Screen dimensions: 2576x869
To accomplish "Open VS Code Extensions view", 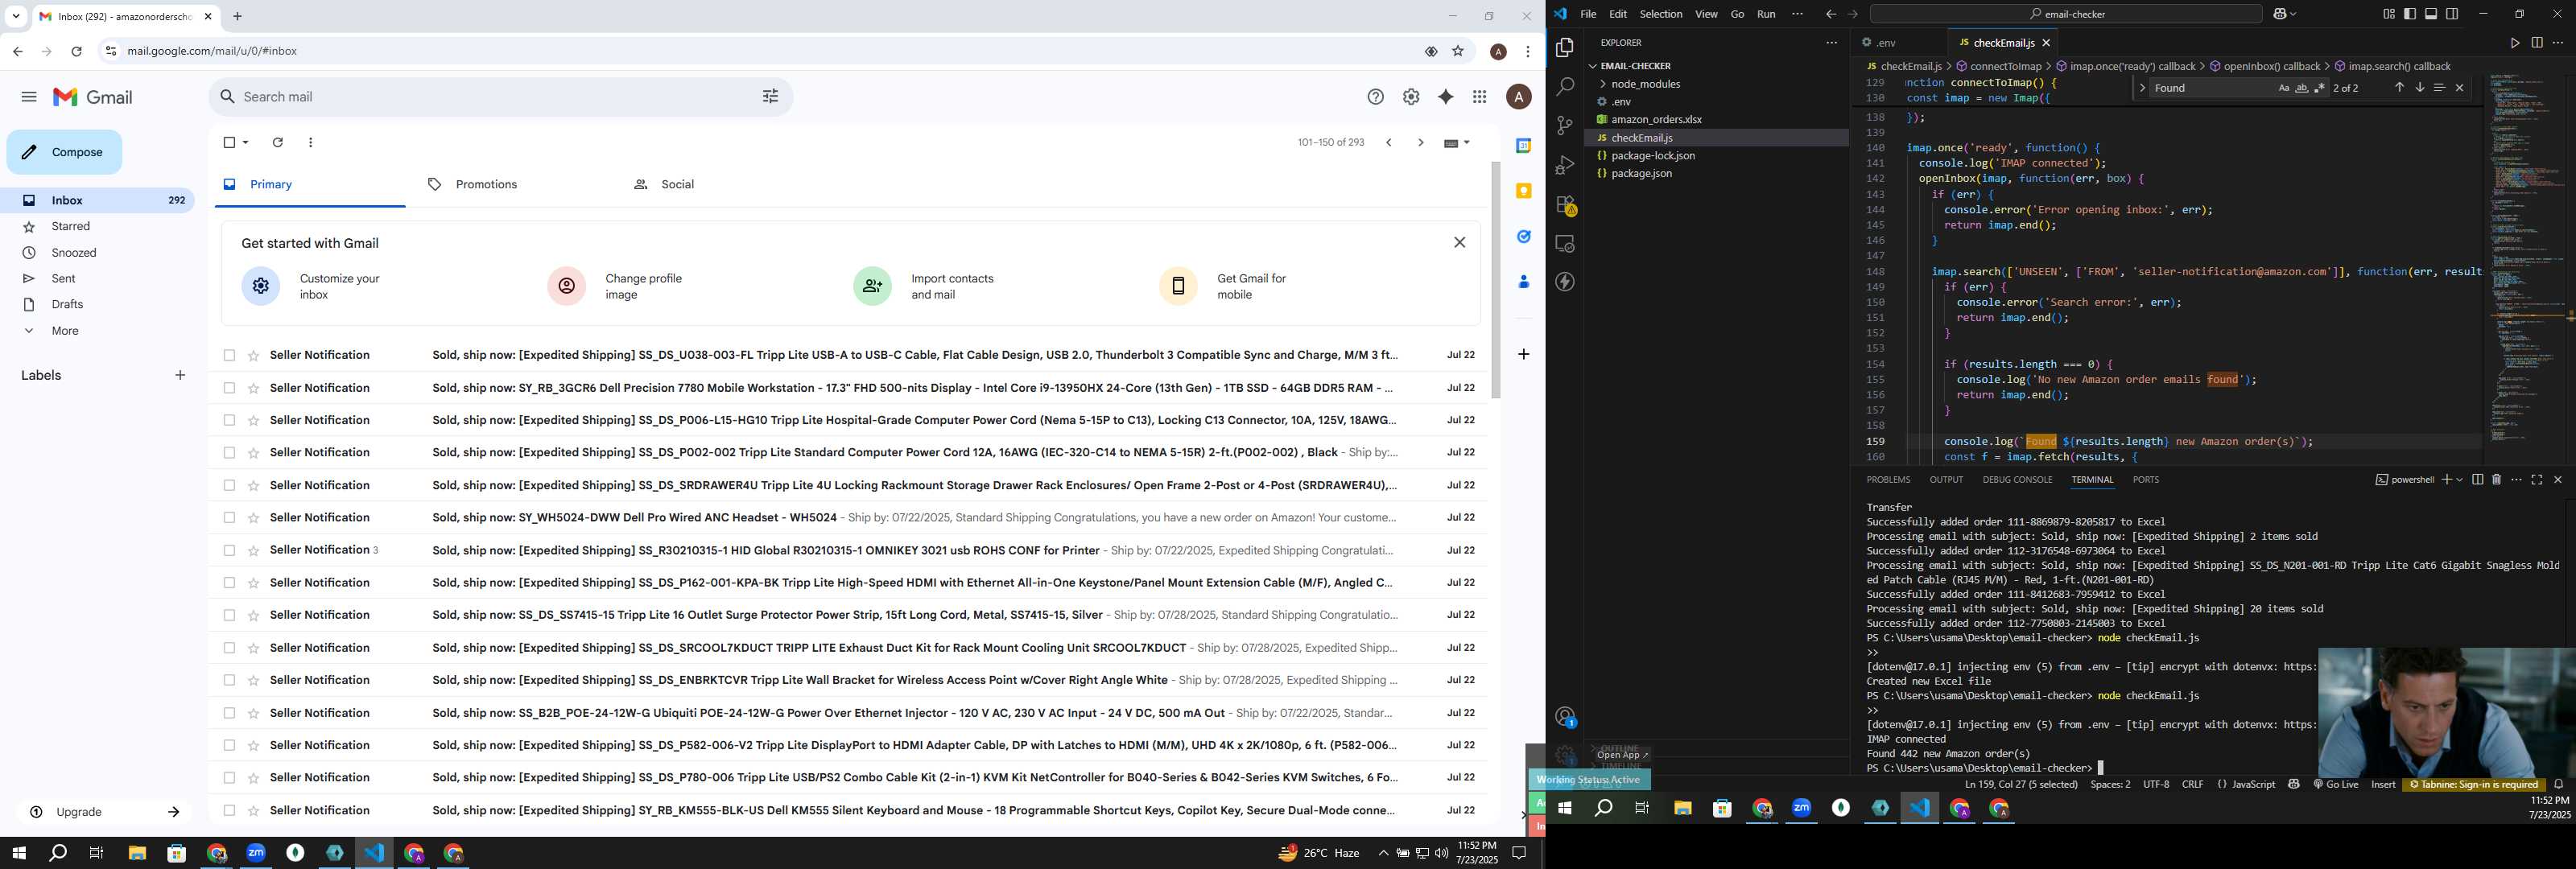I will tap(1565, 205).
